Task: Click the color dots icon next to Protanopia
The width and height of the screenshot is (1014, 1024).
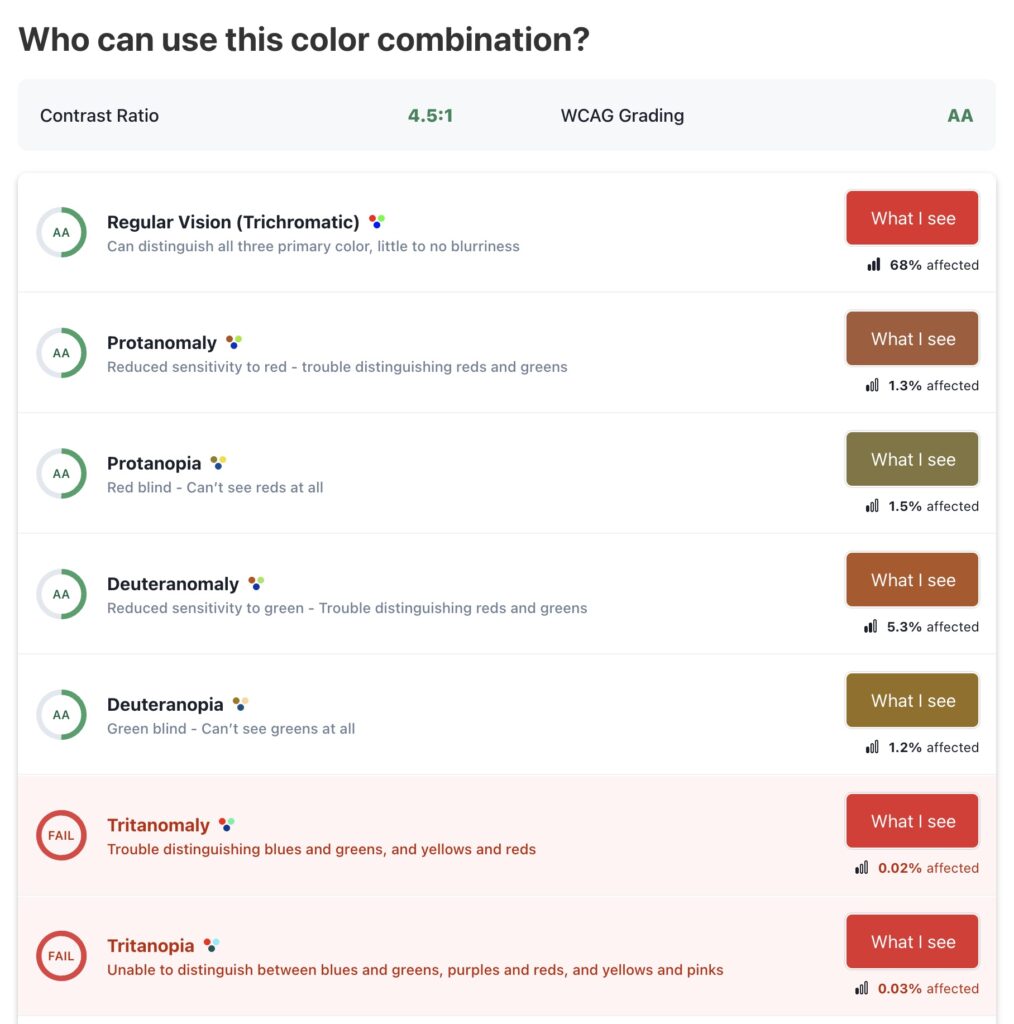Action: (218, 463)
